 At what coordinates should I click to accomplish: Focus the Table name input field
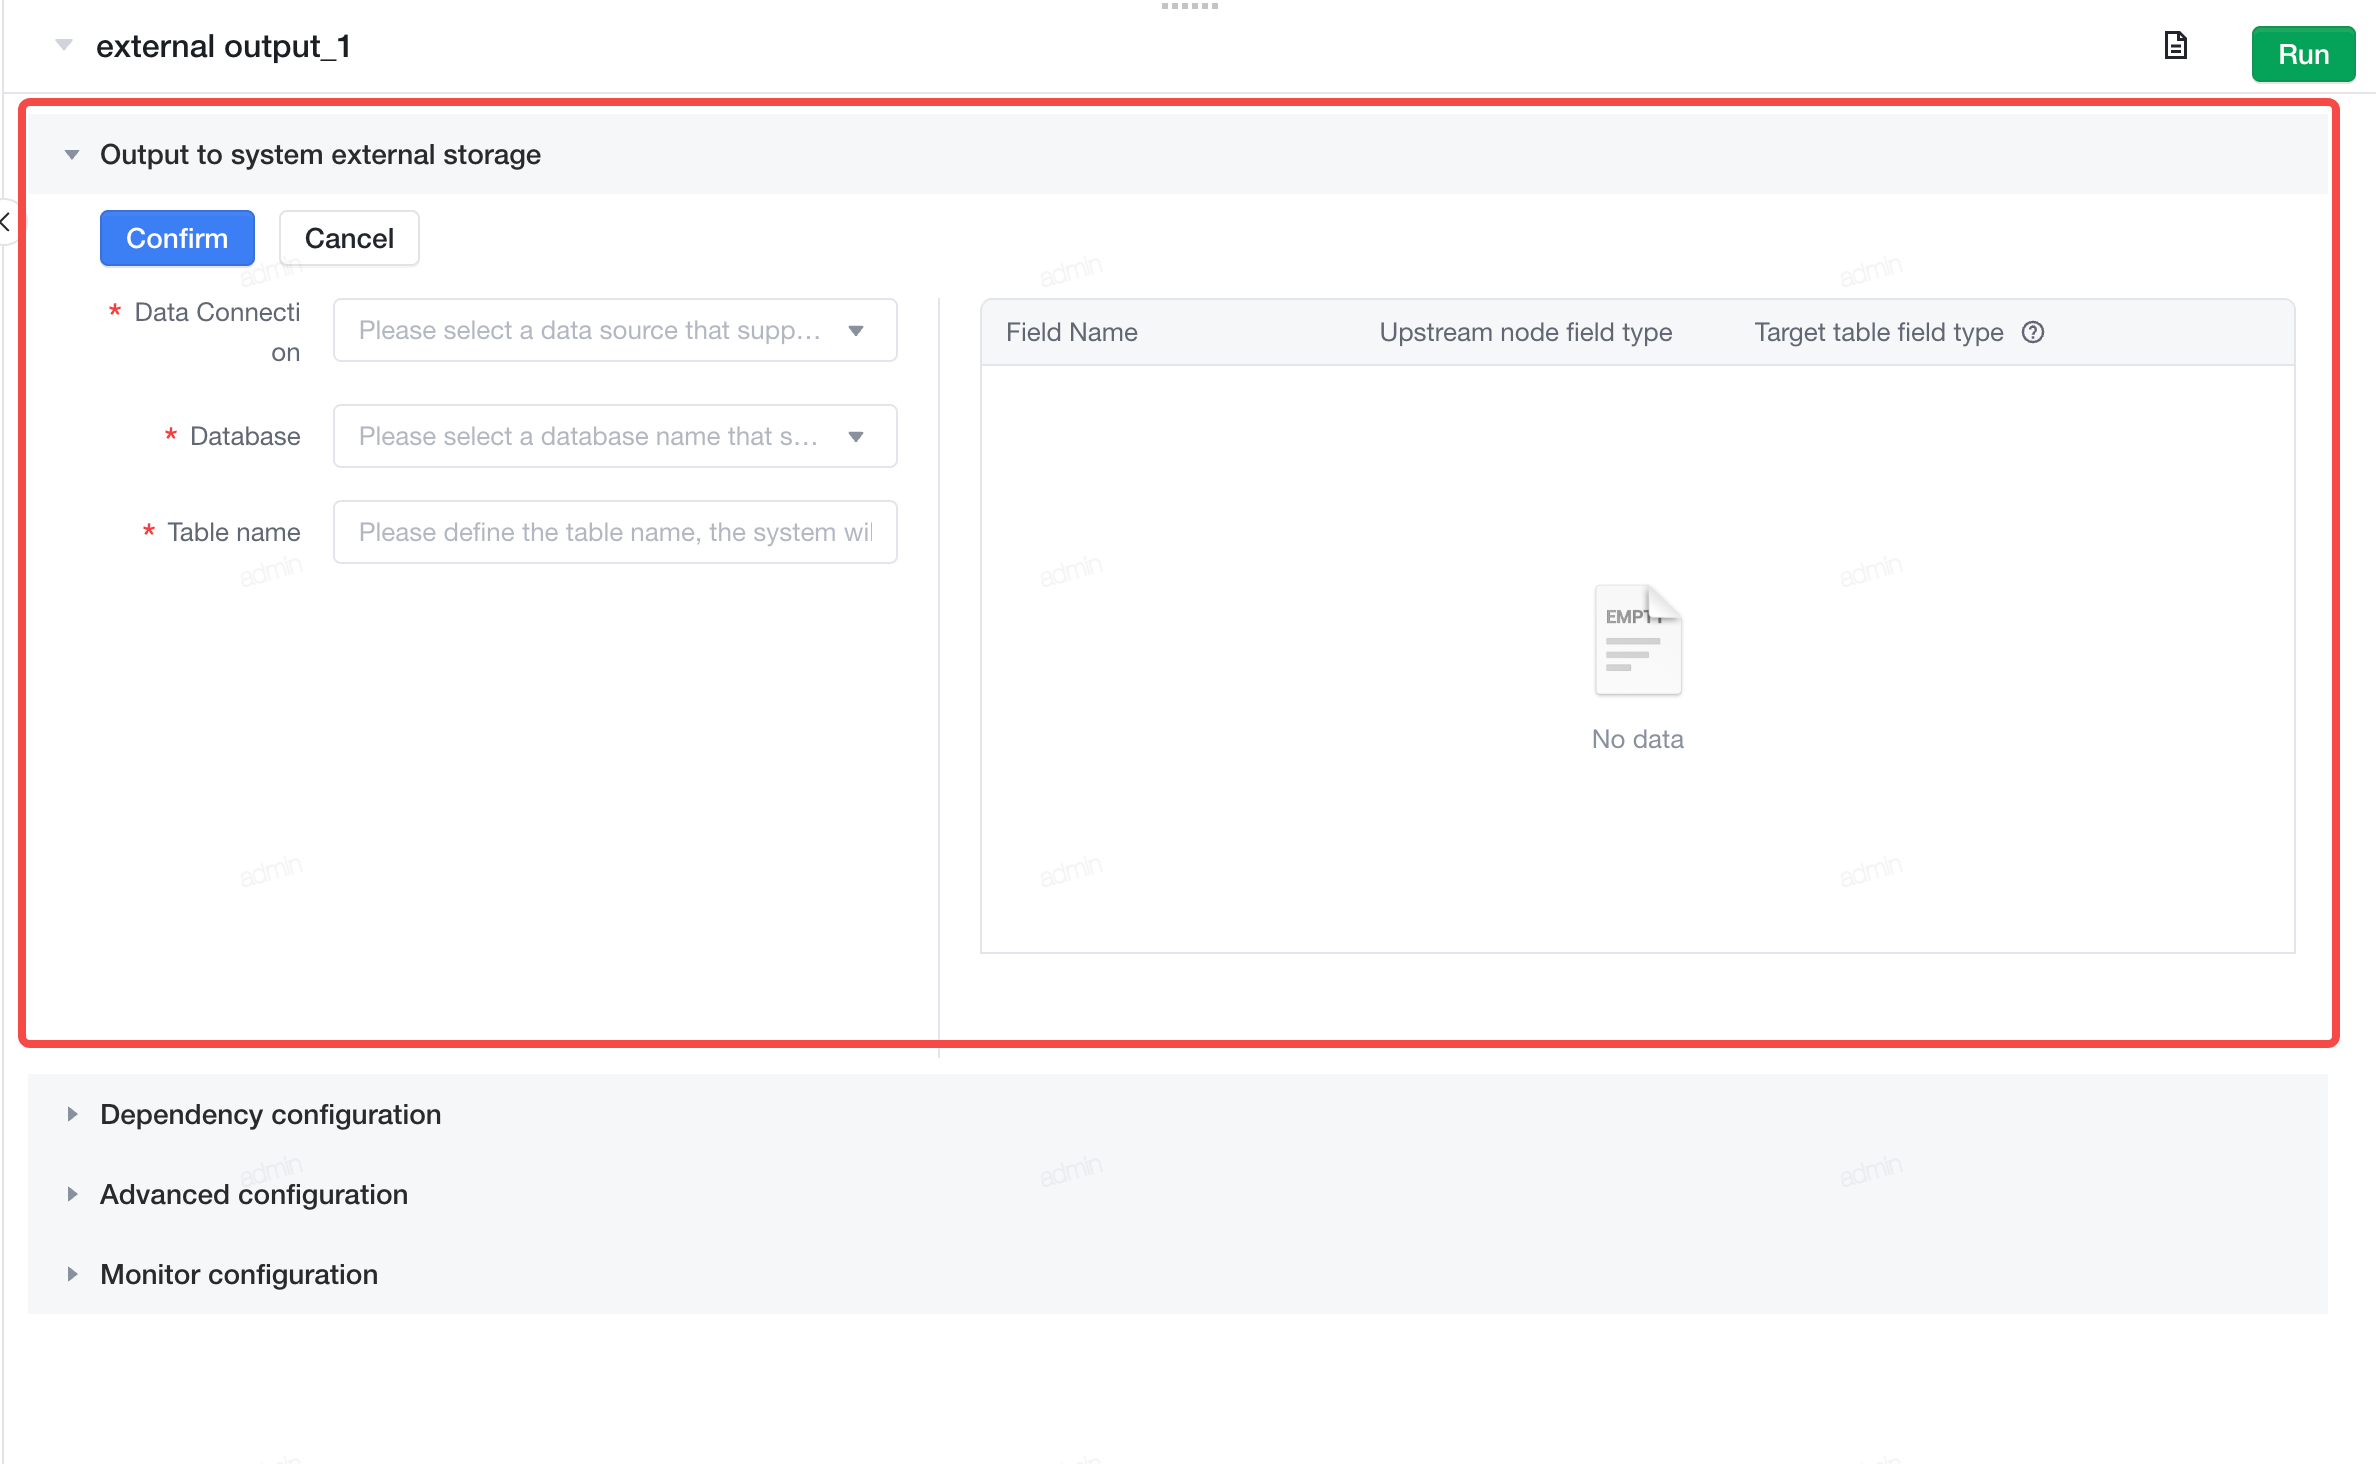pos(615,532)
